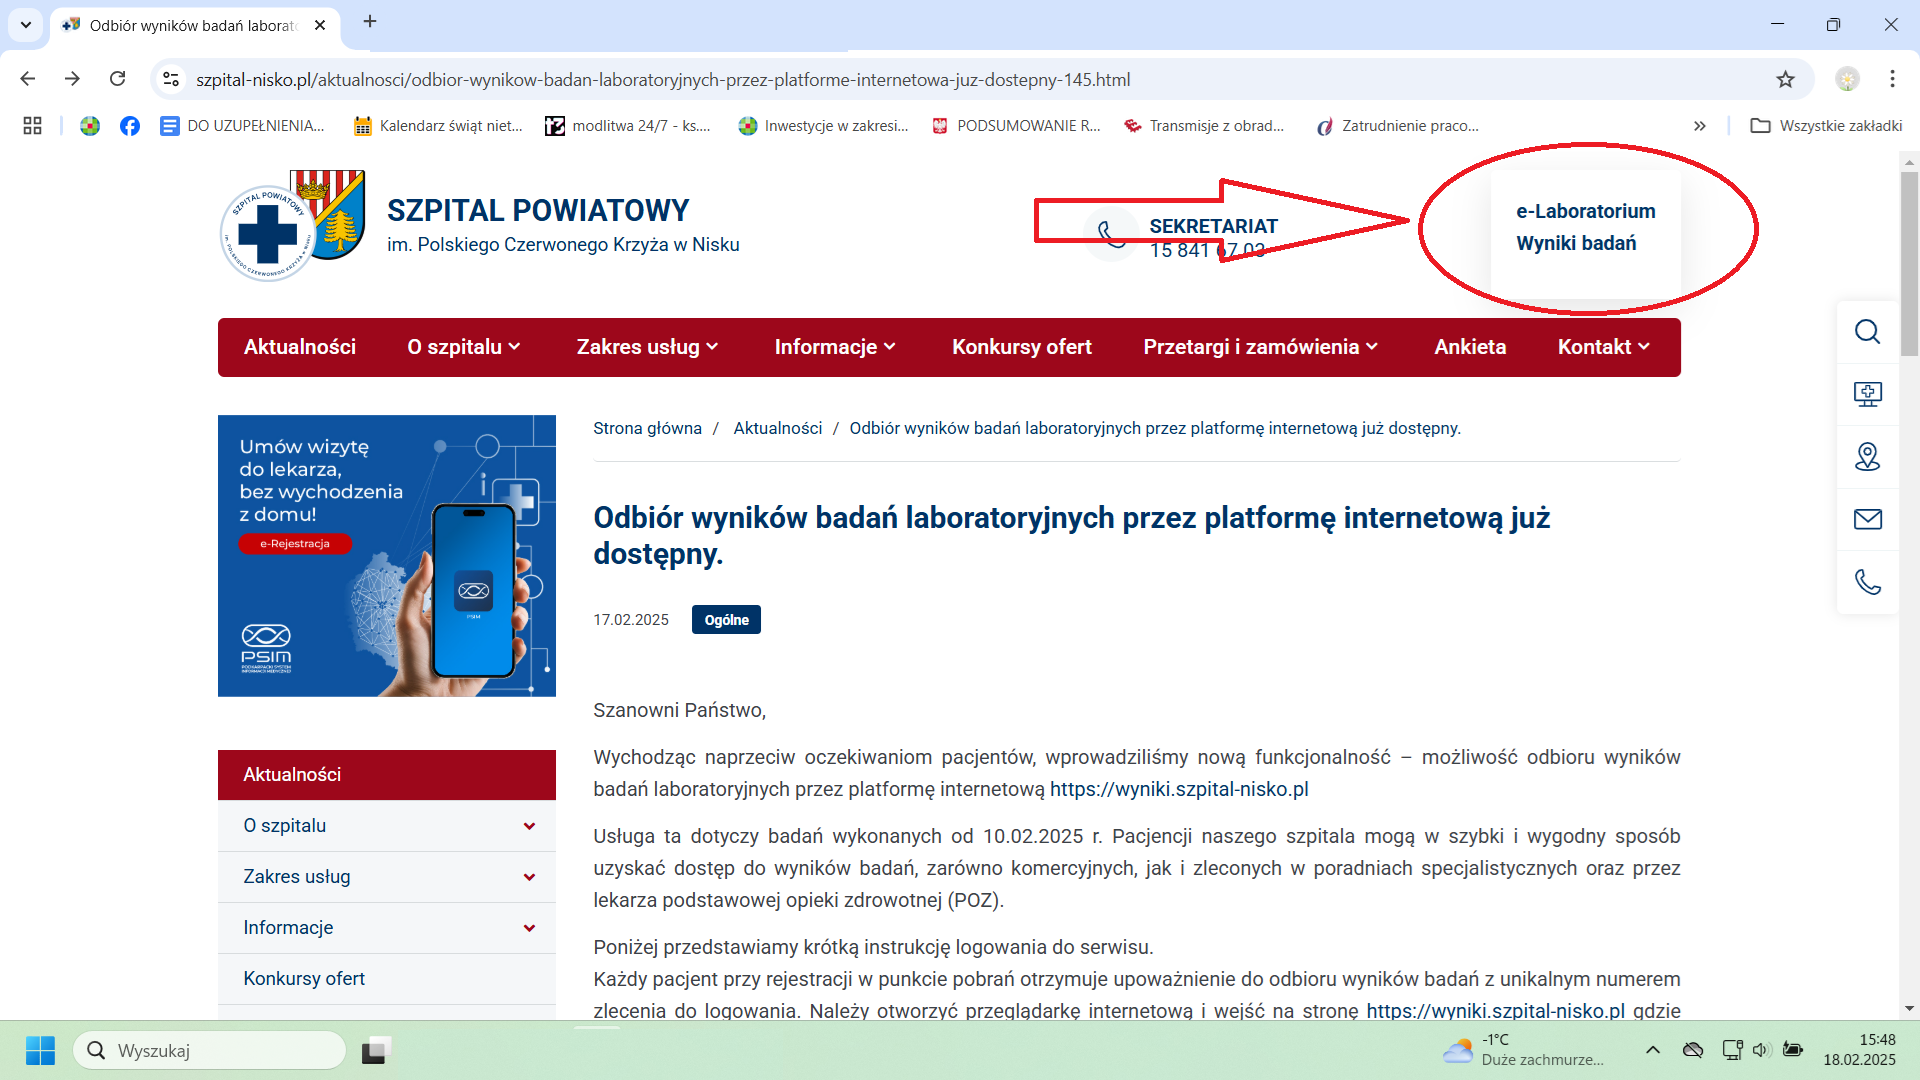Close the current browser tab
Image resolution: width=1920 pixels, height=1080 pixels.
(320, 25)
